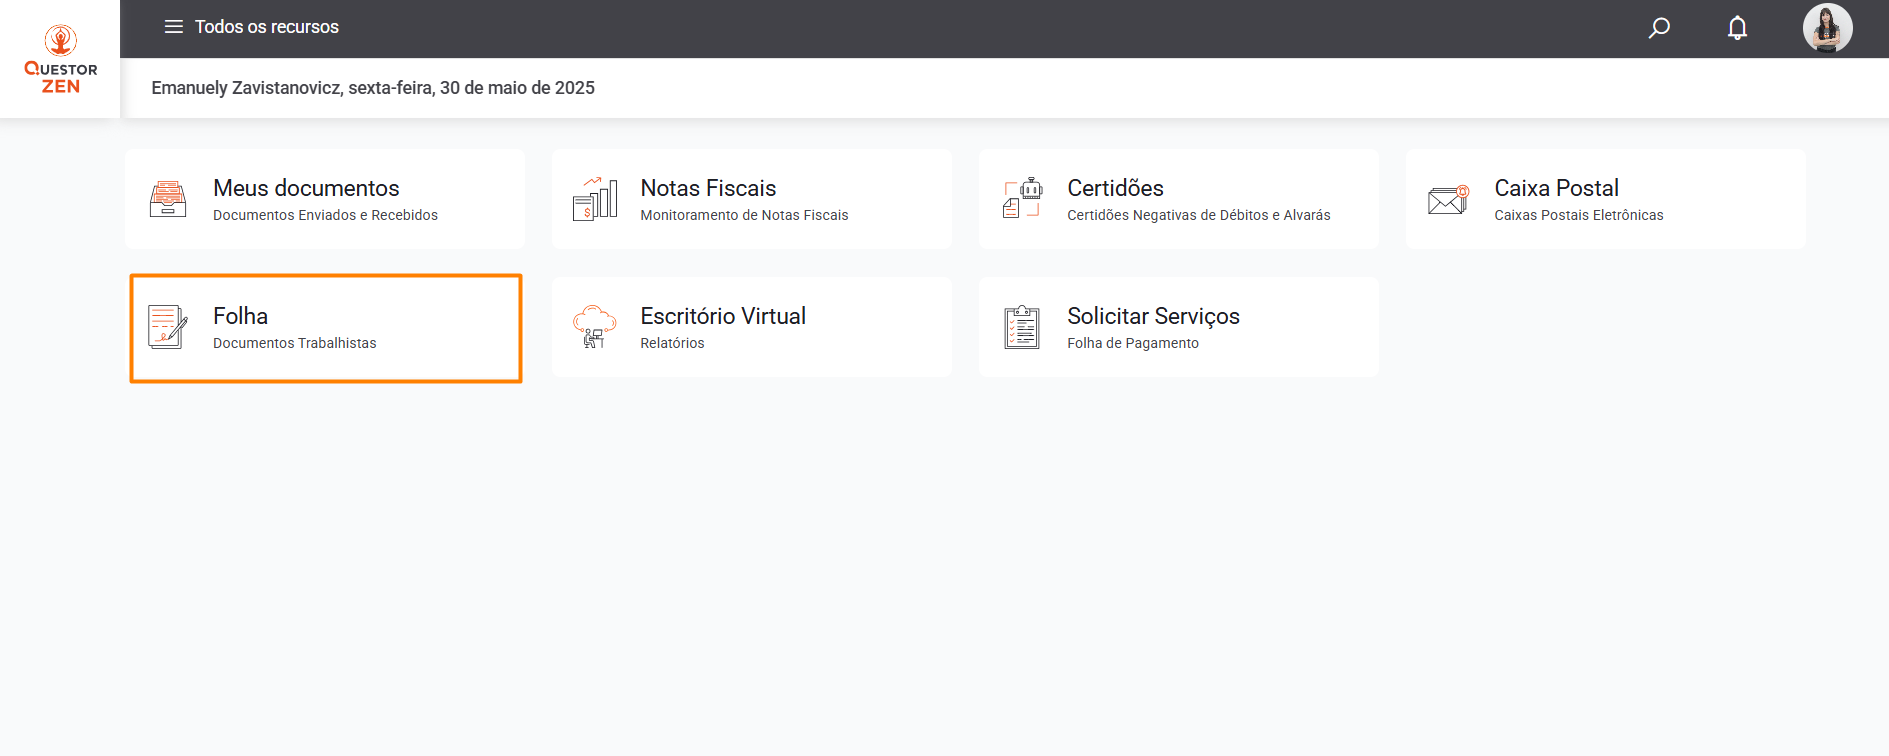1889x756 pixels.
Task: Click the Caixa Postal envelope icon
Action: click(x=1448, y=200)
